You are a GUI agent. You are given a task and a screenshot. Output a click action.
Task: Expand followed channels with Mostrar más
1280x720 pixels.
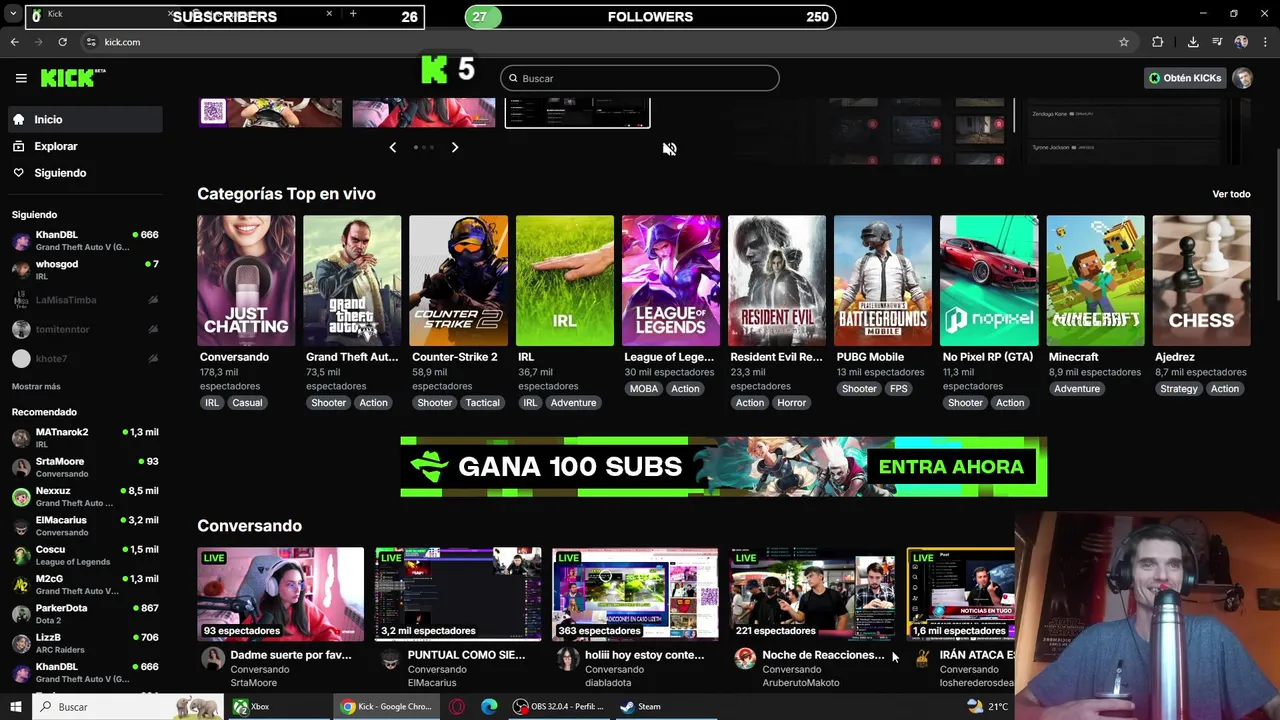(x=36, y=387)
